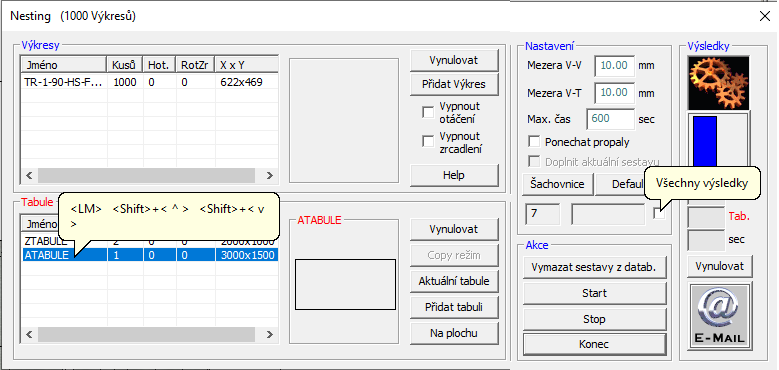Click the E-MAIL icon button
The image size is (779, 370).
coord(720,317)
